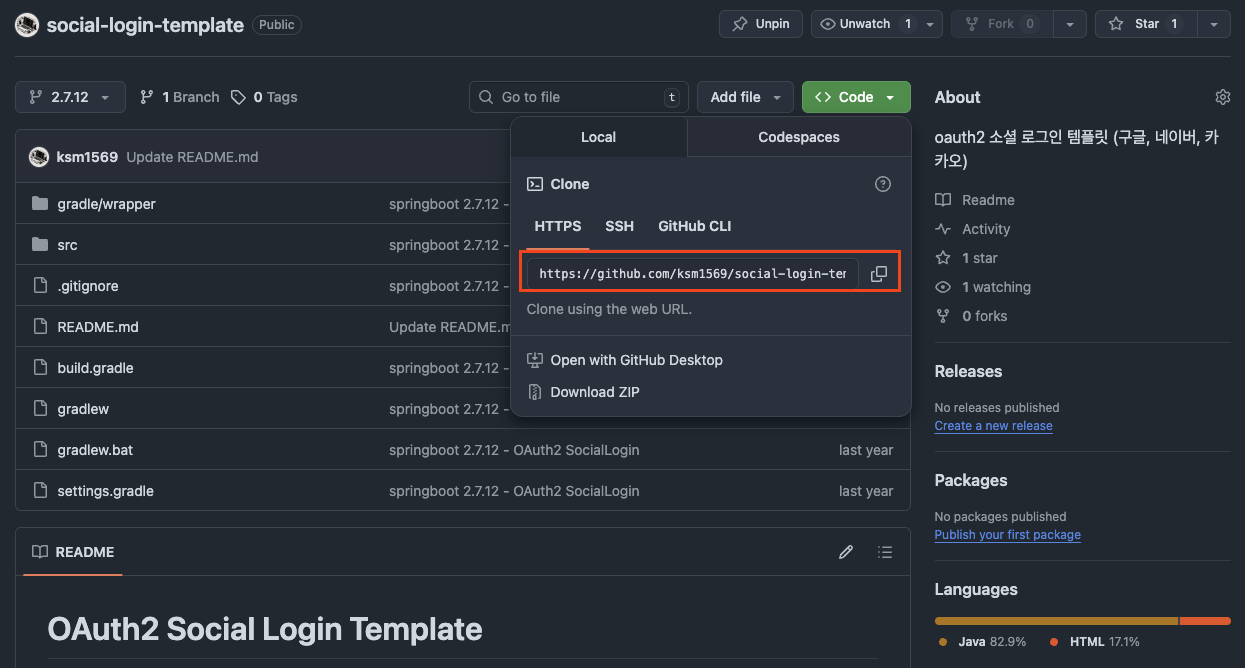Open the Activity link in About
Image resolution: width=1245 pixels, height=668 pixels.
point(973,229)
